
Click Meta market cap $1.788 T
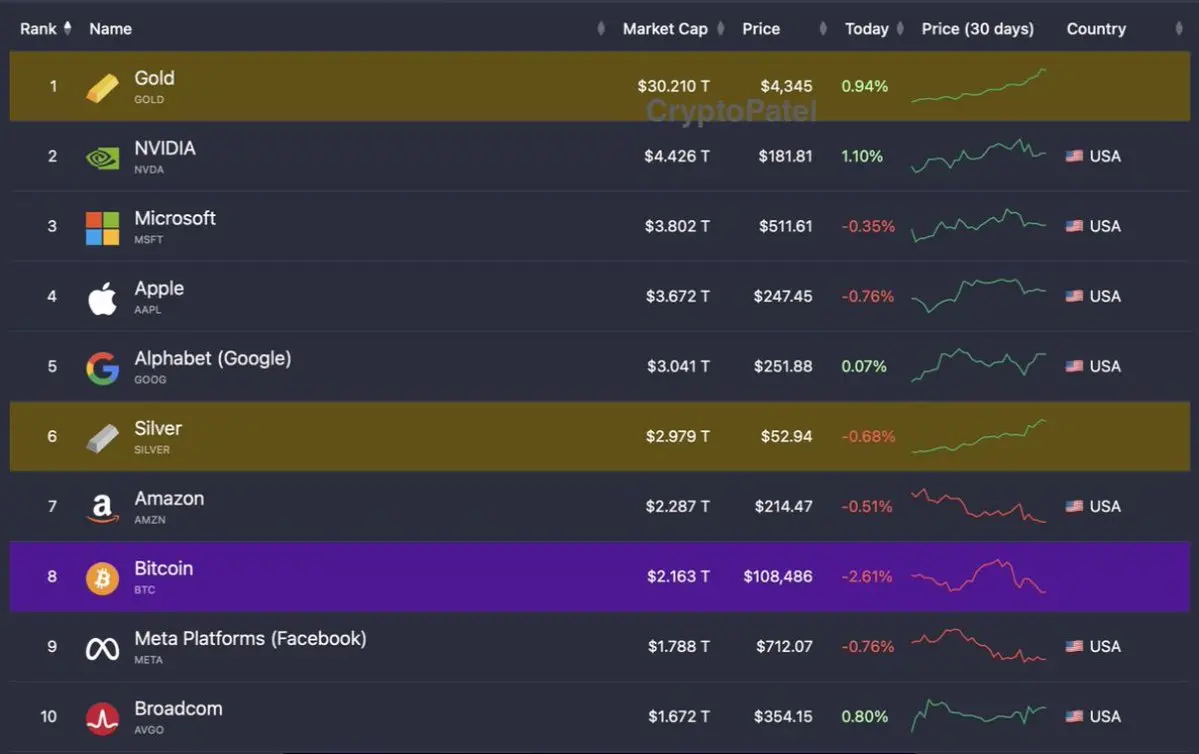679,647
